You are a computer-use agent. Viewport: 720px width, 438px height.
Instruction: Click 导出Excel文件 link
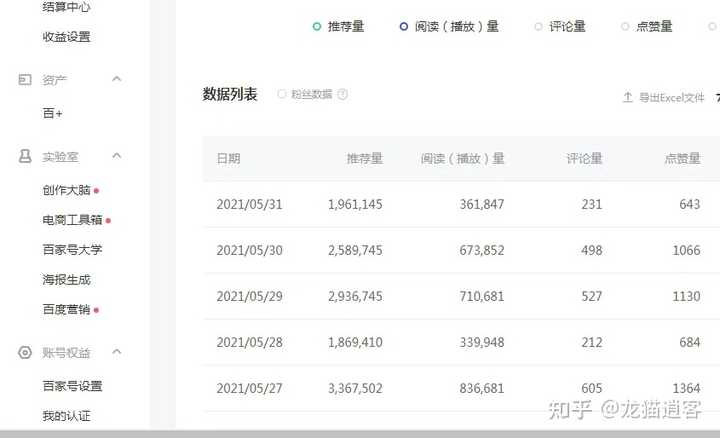pos(671,97)
